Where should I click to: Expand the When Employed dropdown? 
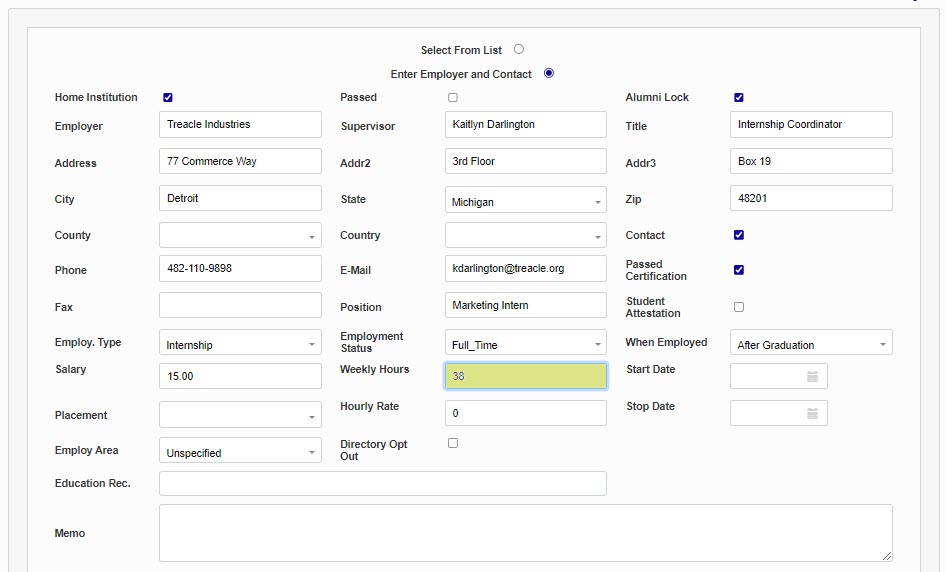pos(811,344)
